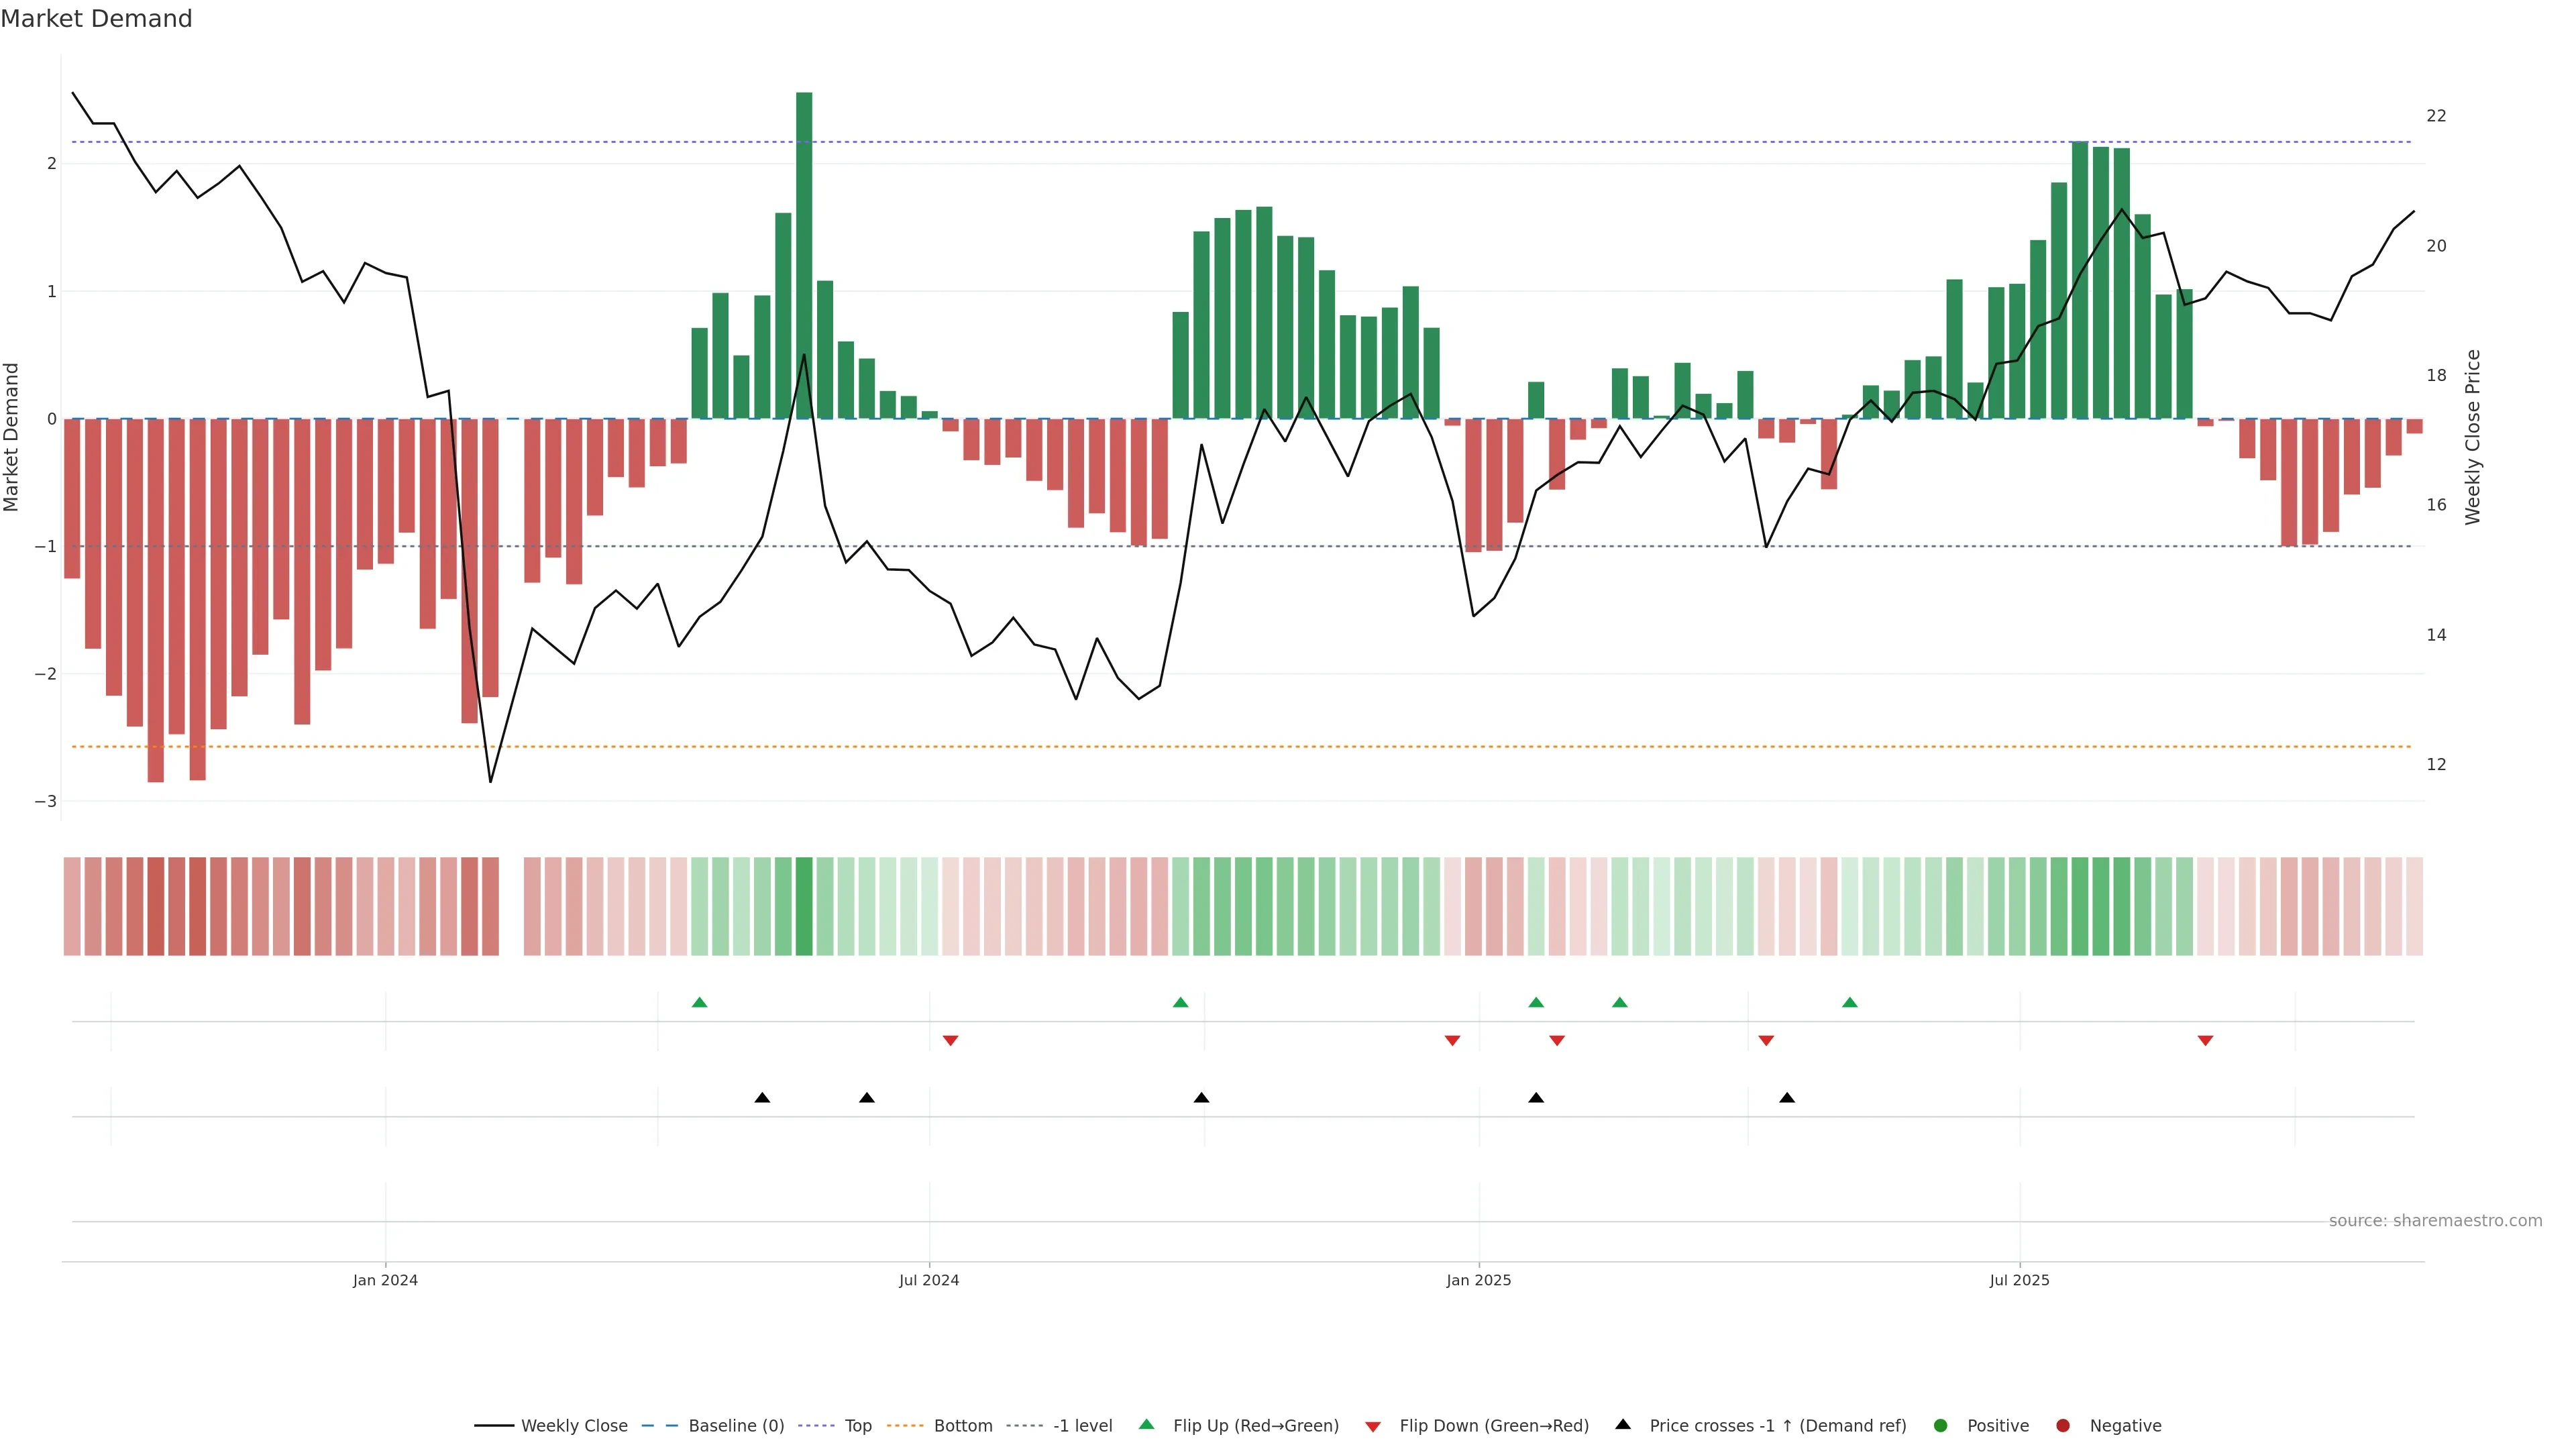This screenshot has height=1449, width=2576.
Task: Click red Flip Down legend triangle icon
Action: 1373,1427
